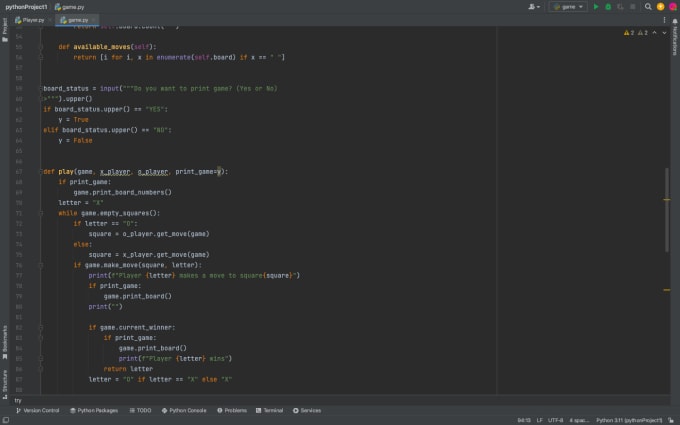Viewport: 680px width, 425px height.
Task: Collapse the if game.make_move block fold
Action: pyautogui.click(x=41, y=265)
